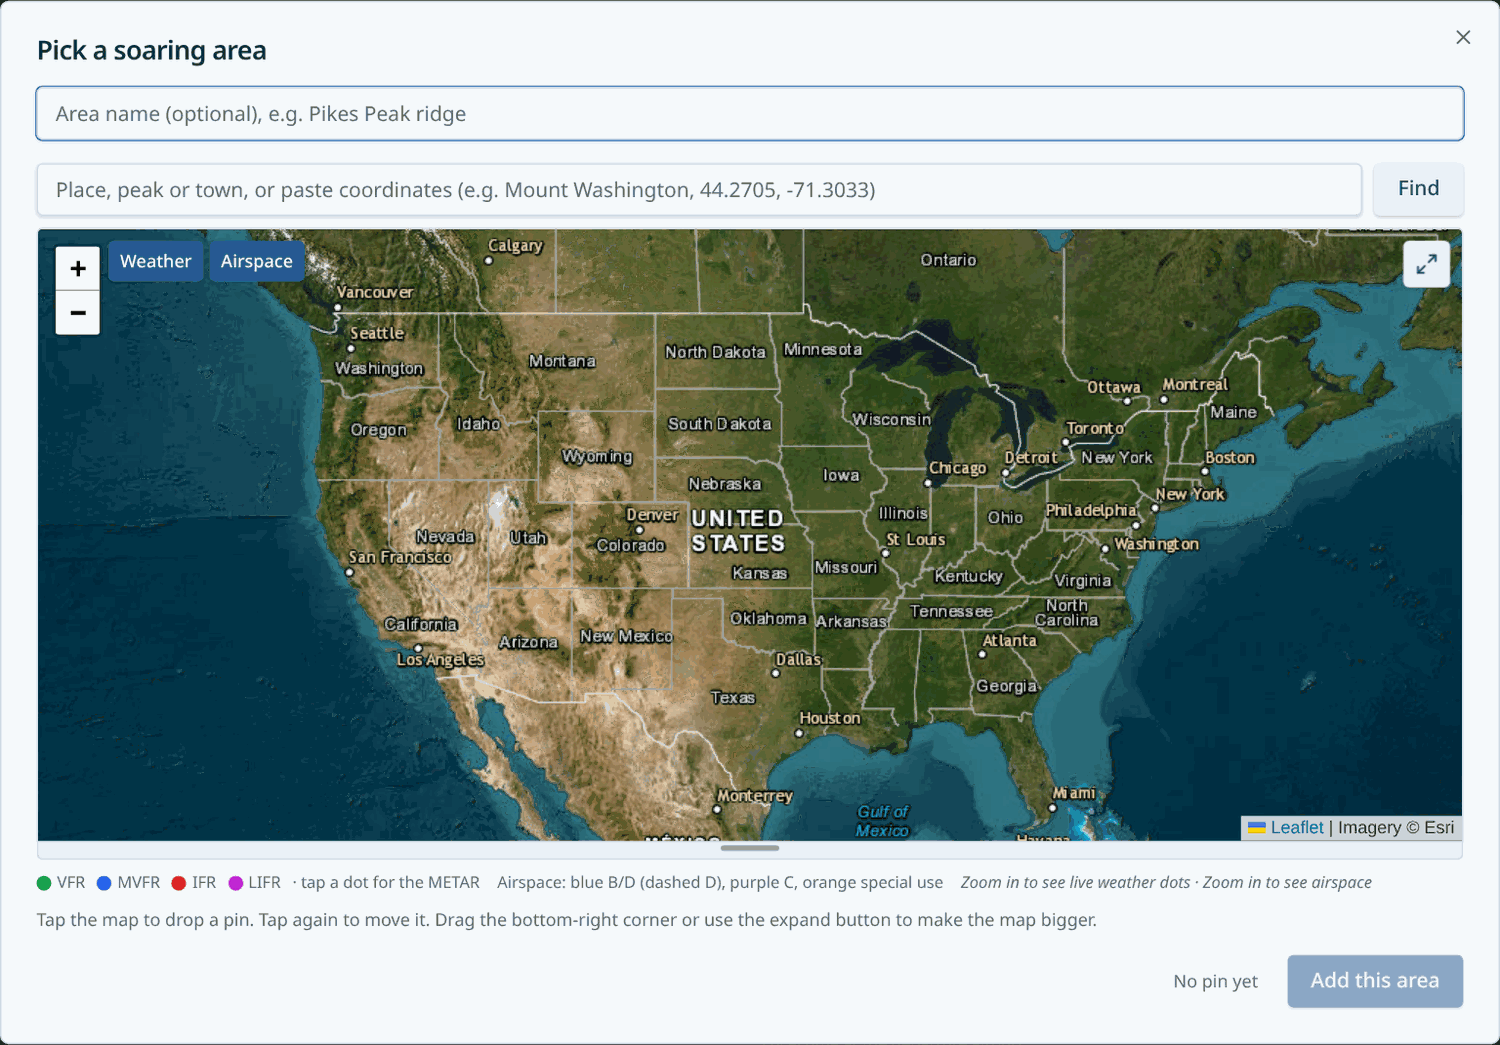The height and width of the screenshot is (1045, 1500).
Task: Drop a pin on the Seattle label
Action: coord(377,333)
